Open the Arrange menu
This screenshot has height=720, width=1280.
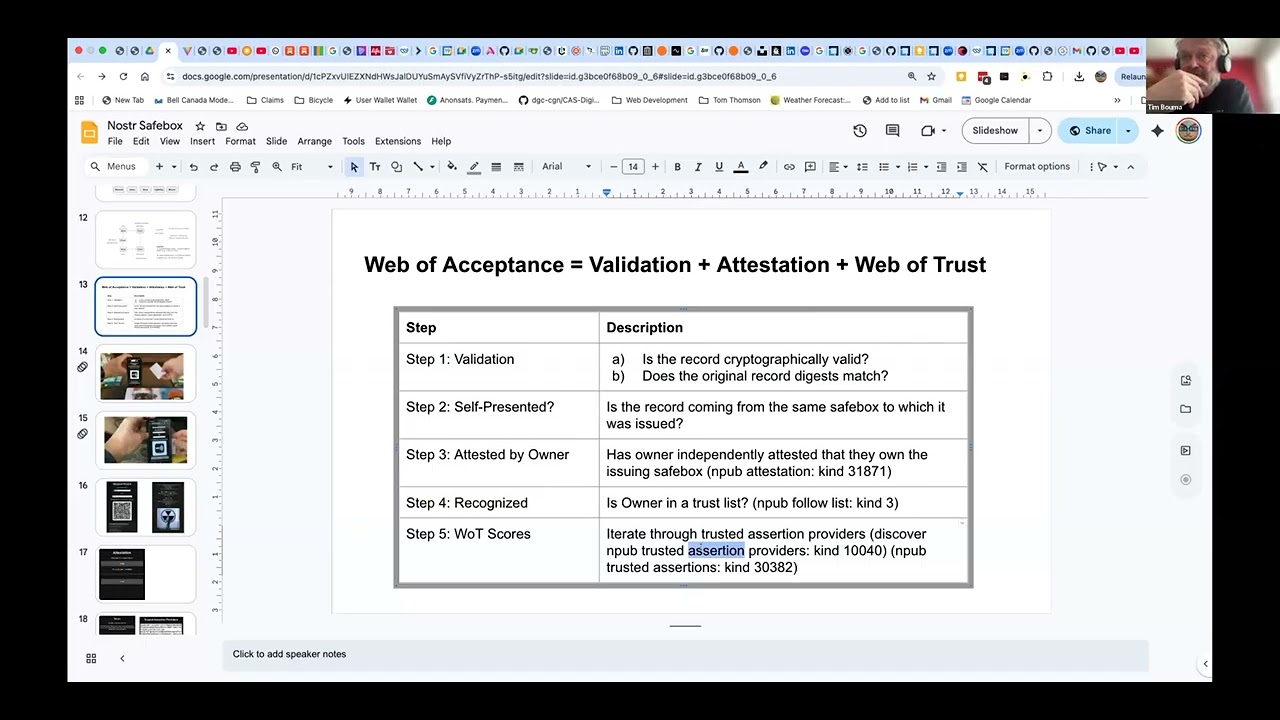(x=314, y=142)
